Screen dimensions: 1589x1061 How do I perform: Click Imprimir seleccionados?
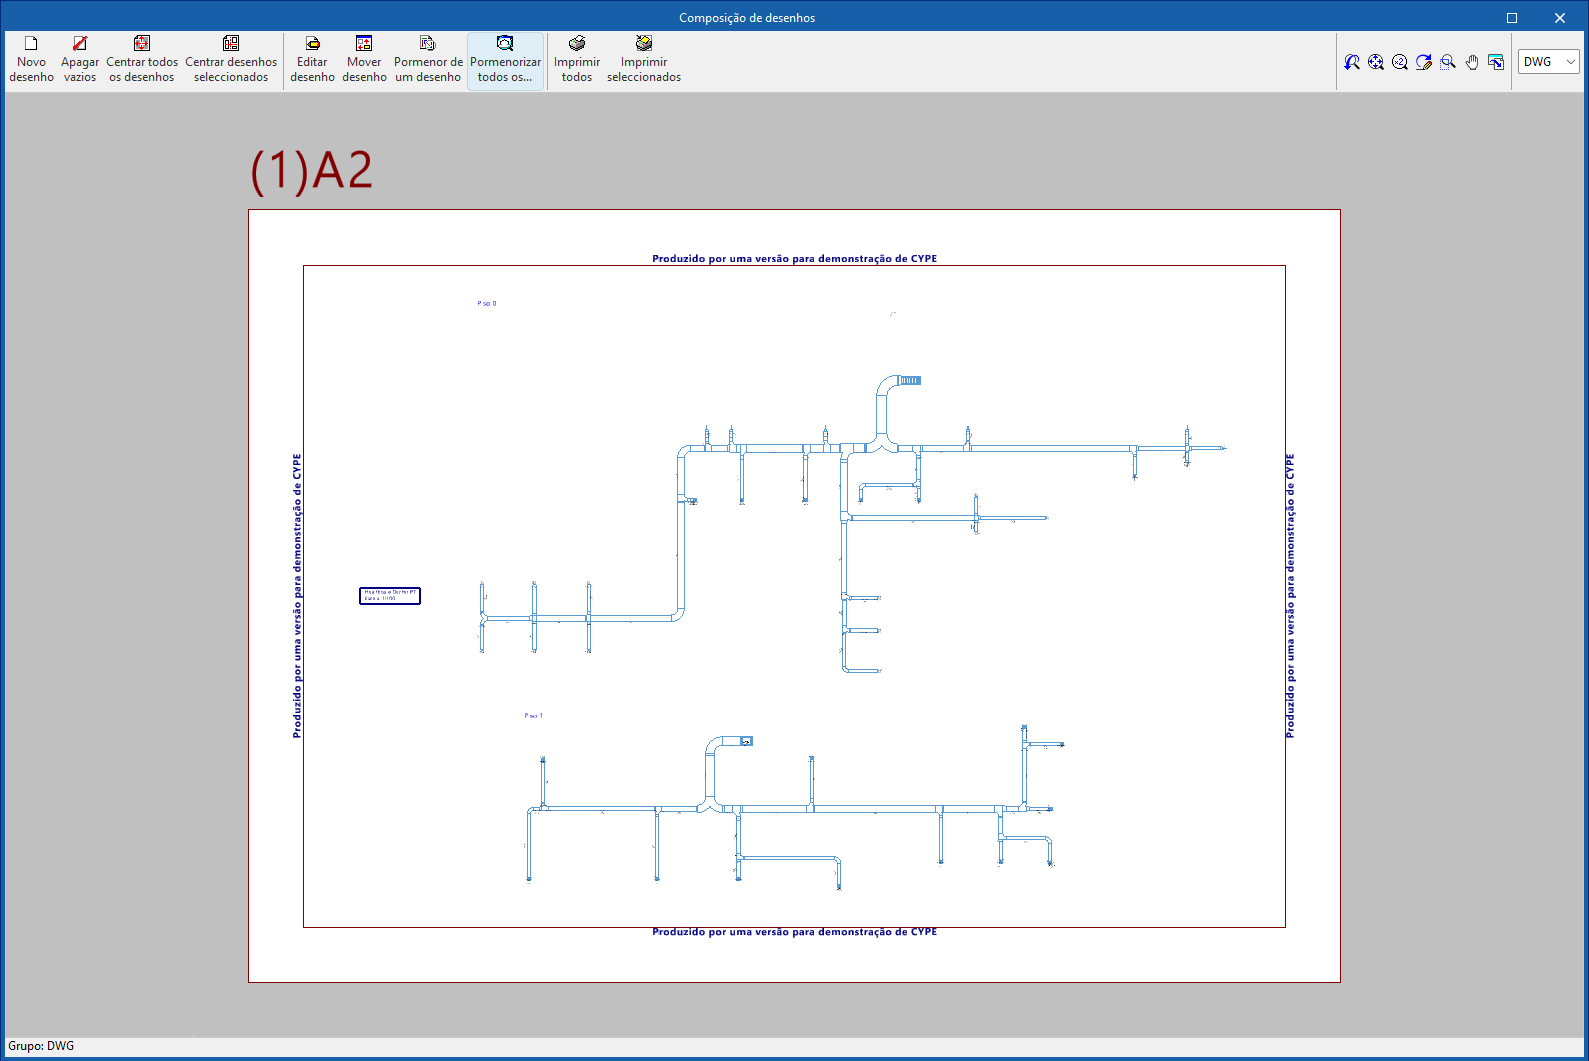(x=644, y=60)
